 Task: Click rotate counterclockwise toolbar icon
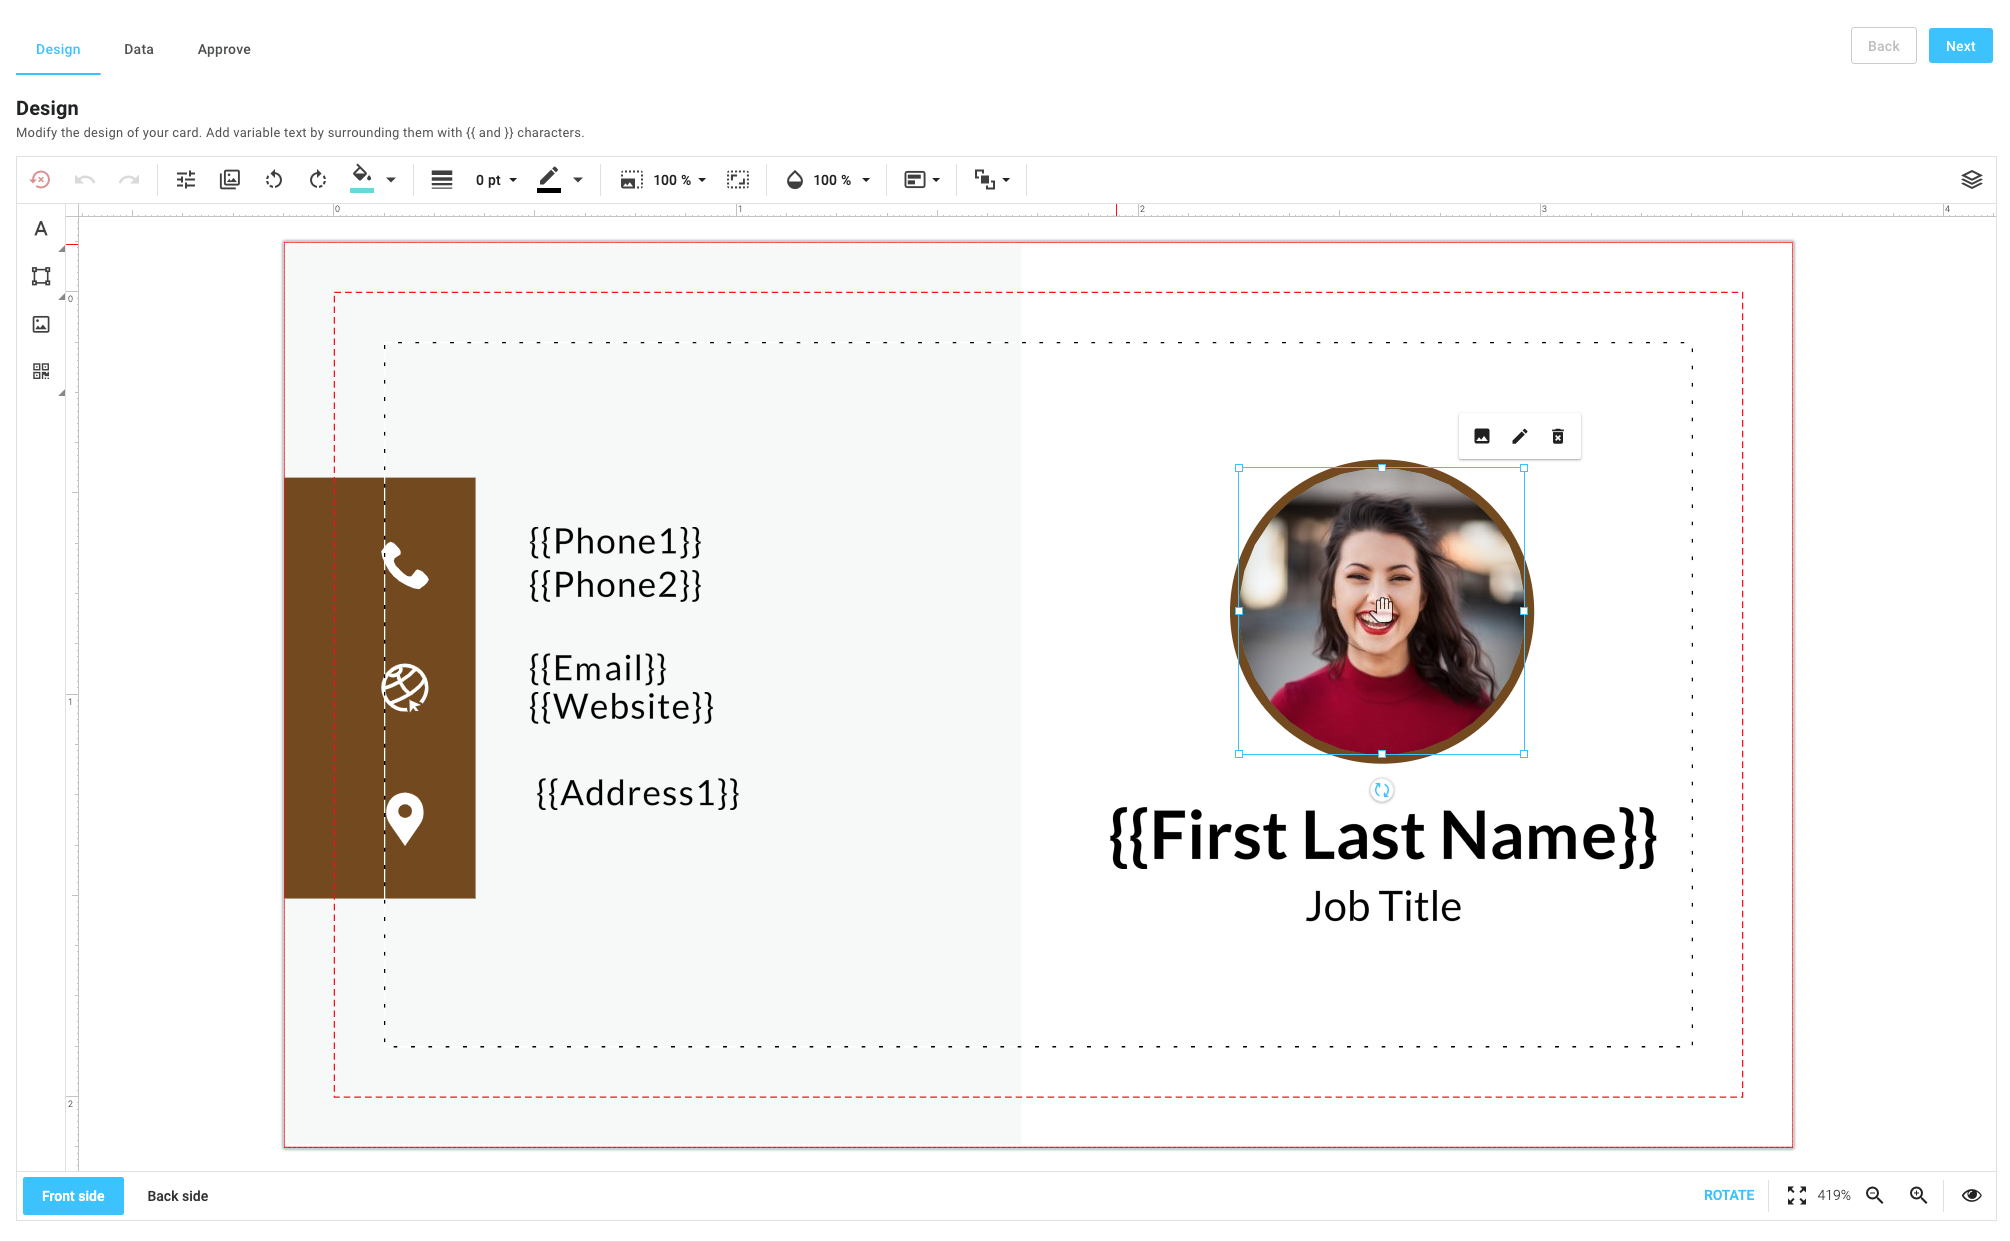click(x=274, y=180)
